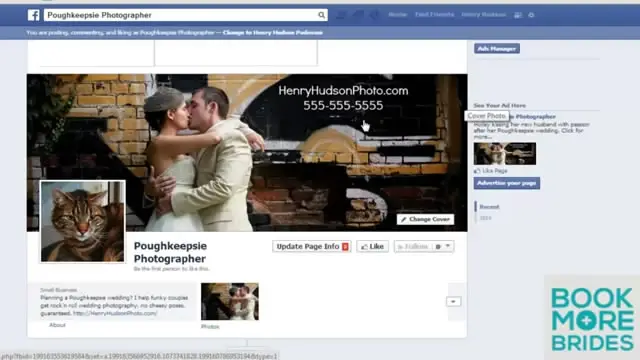Click the thumbs-up Like Page icon in sidebar ad
The width and height of the screenshot is (640, 360).
477,171
